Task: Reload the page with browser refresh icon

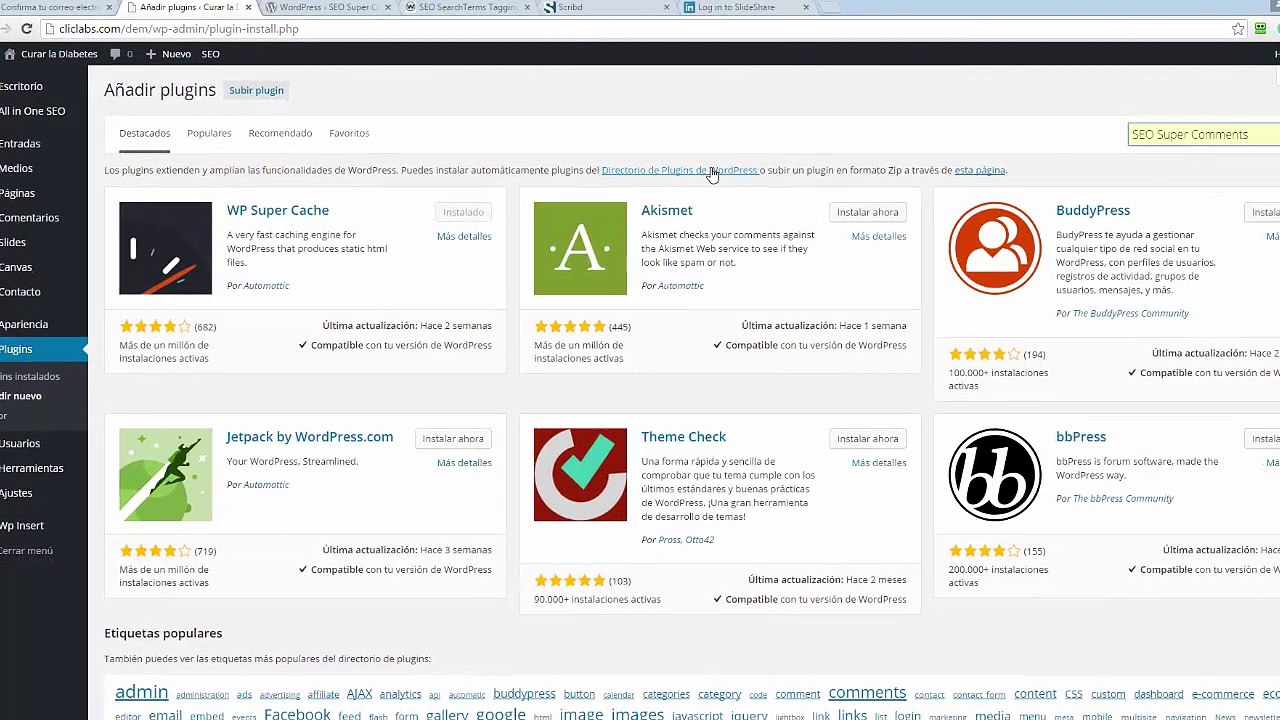Action: click(x=26, y=29)
